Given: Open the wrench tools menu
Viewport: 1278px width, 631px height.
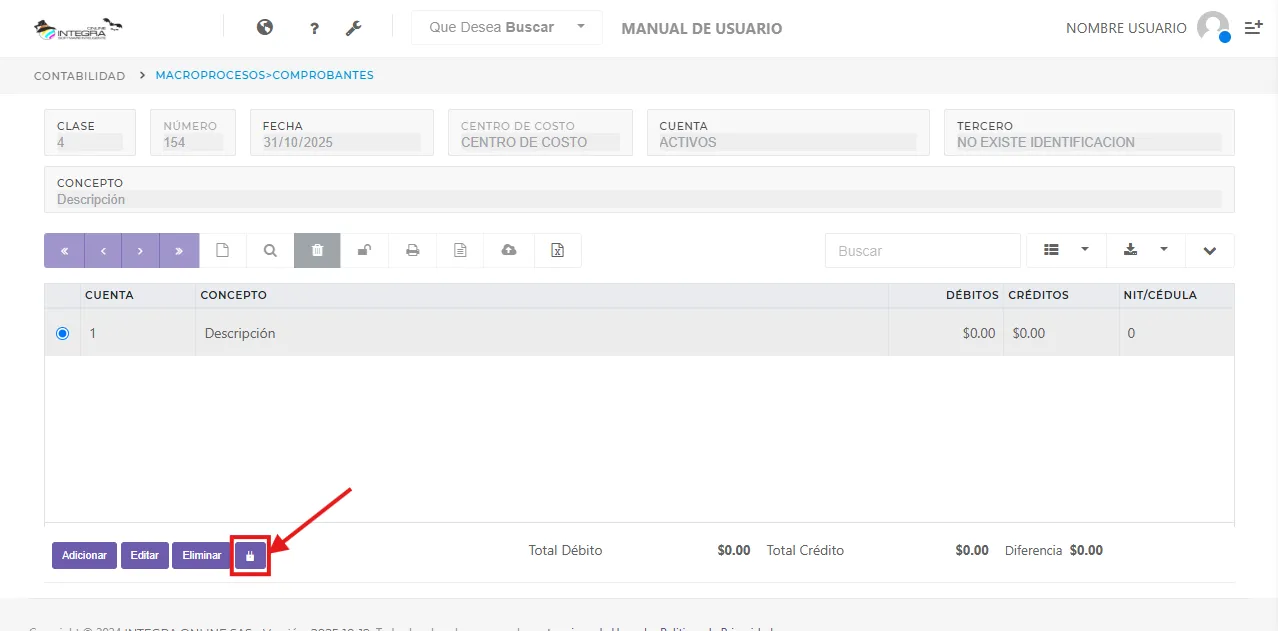Looking at the screenshot, I should pos(353,27).
